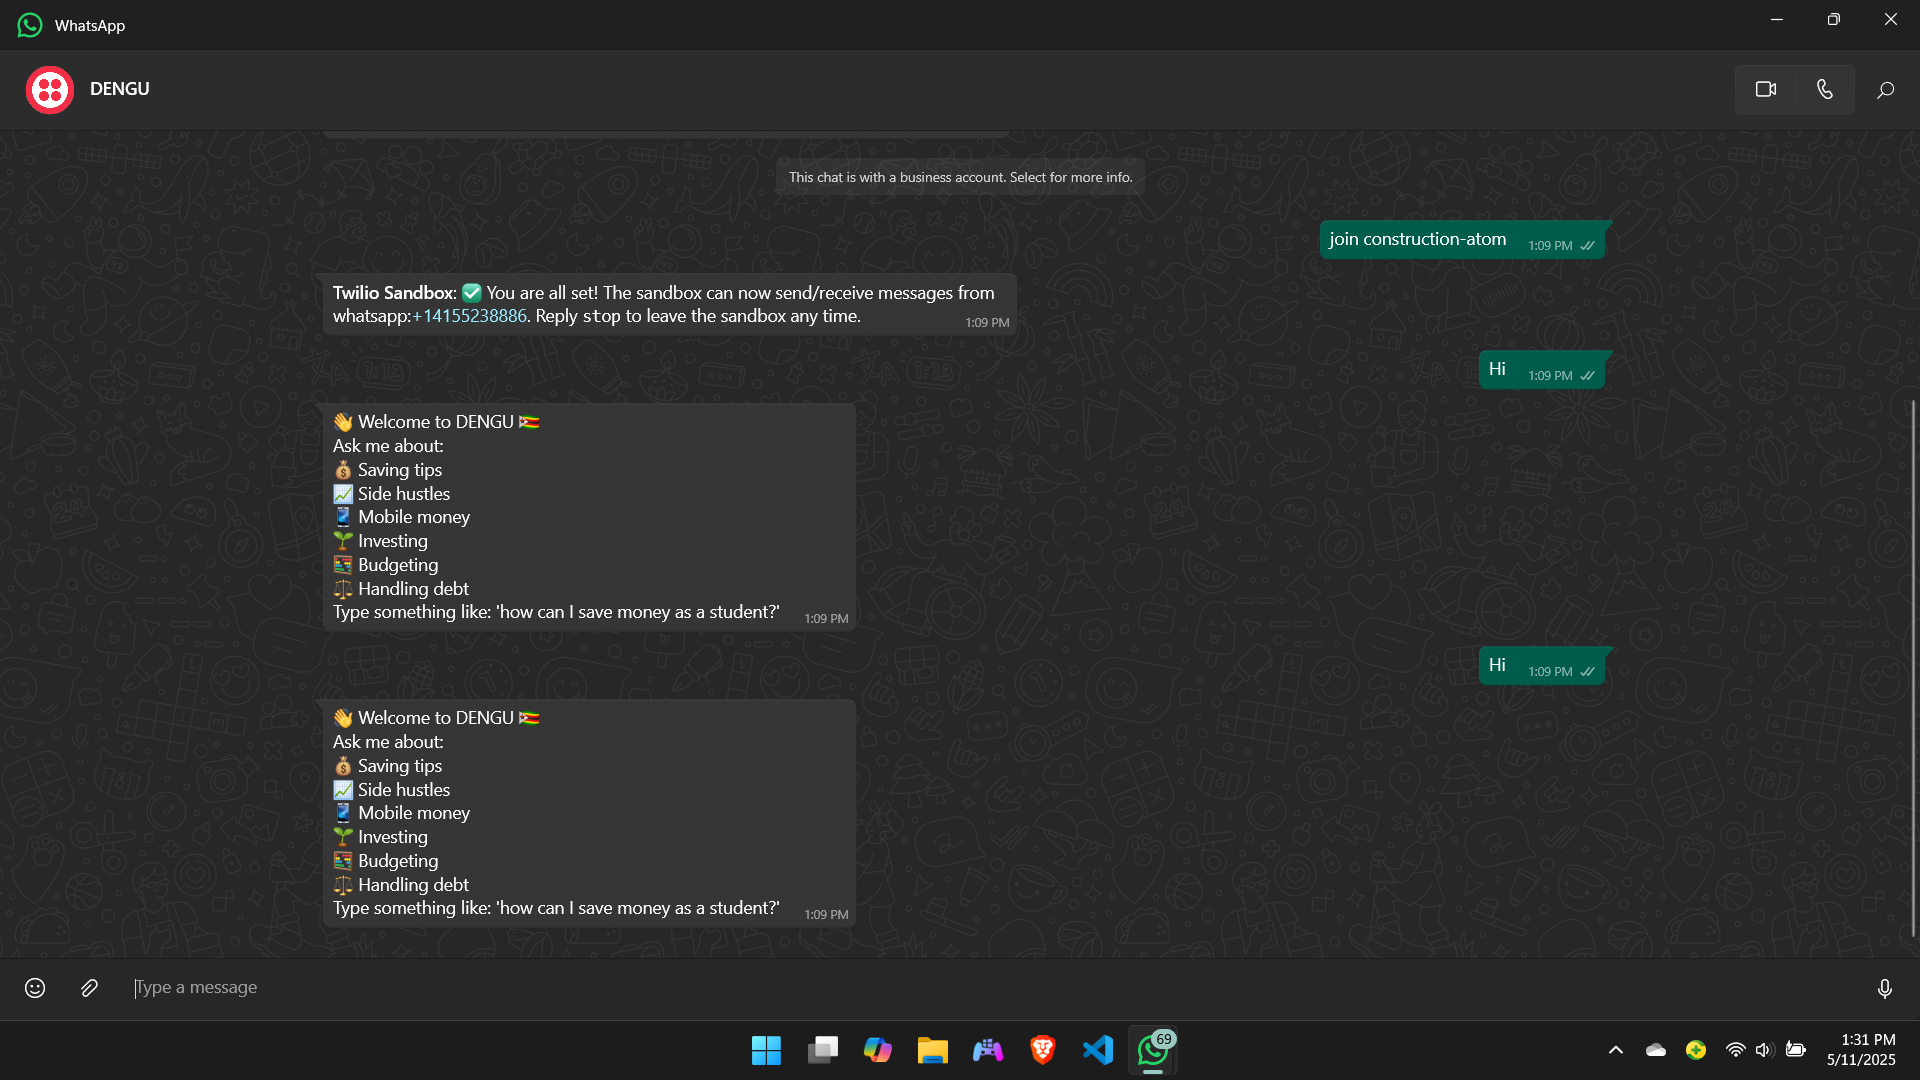The height and width of the screenshot is (1080, 1920).
Task: Open Brave browser from taskbar
Action: pos(1042,1050)
